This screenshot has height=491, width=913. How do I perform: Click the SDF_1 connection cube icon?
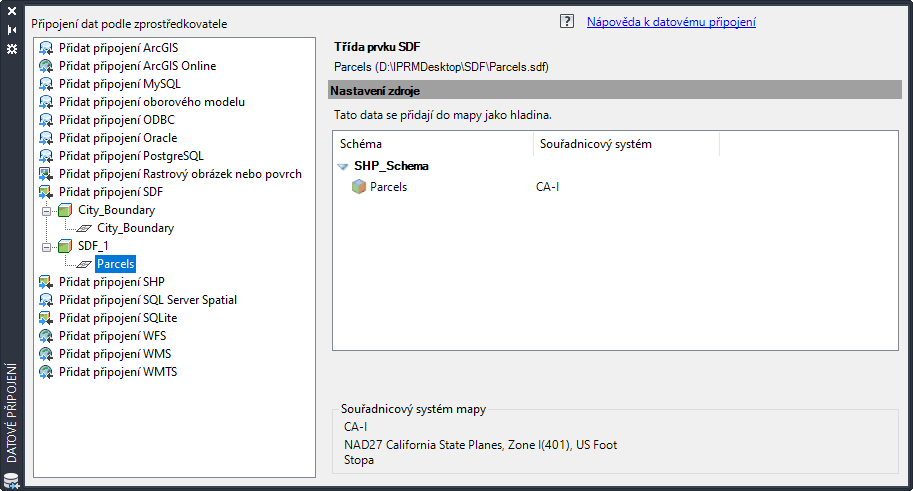click(65, 246)
